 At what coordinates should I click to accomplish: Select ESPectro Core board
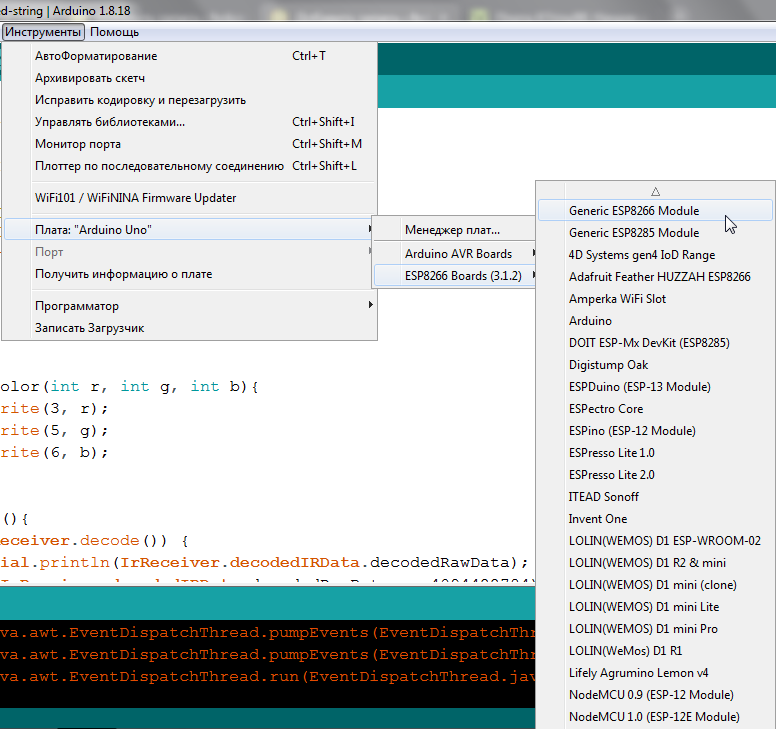[655, 409]
